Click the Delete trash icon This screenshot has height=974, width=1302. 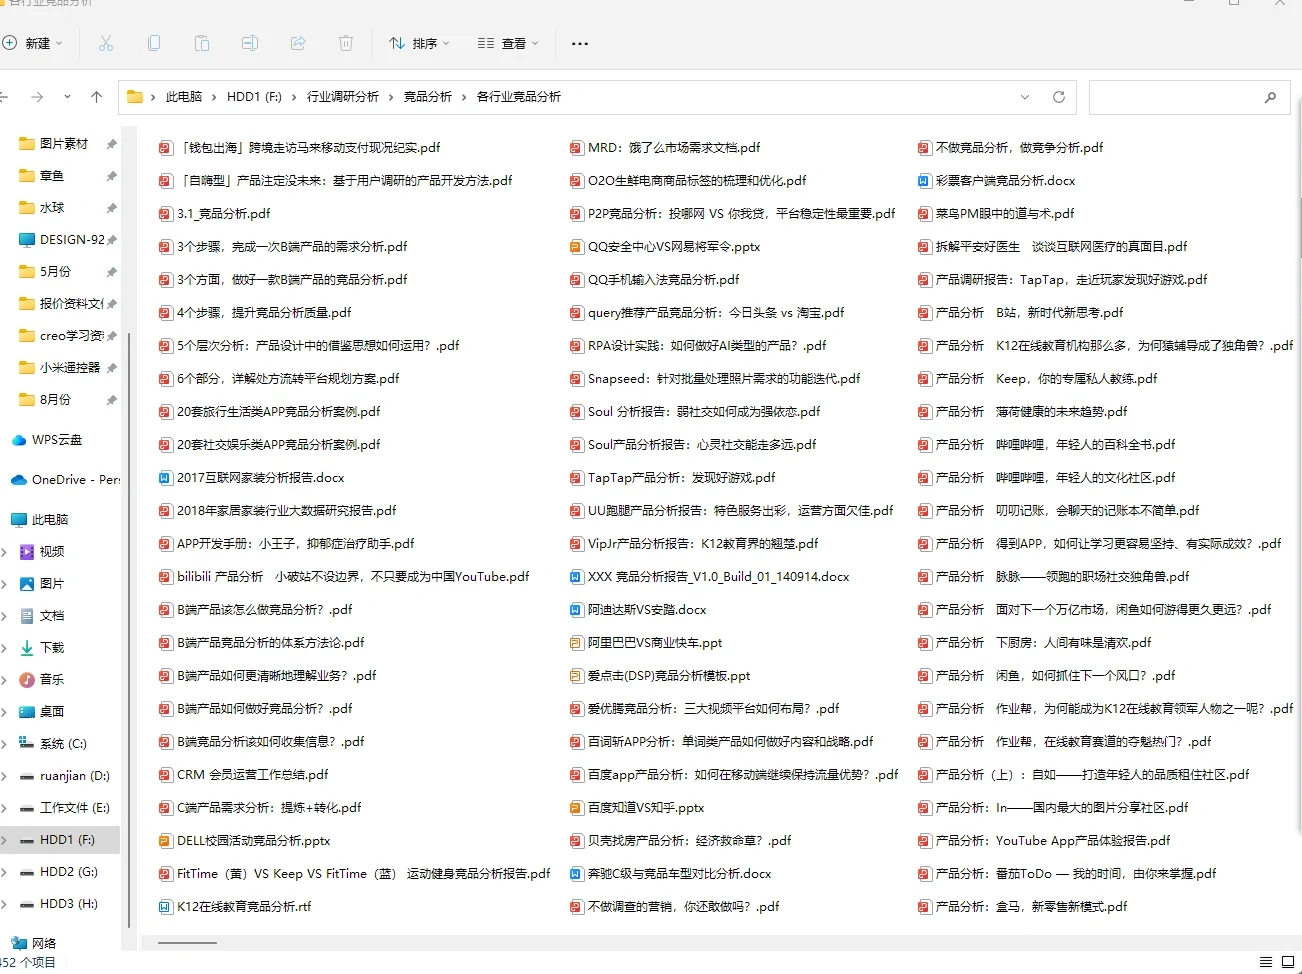coord(346,43)
